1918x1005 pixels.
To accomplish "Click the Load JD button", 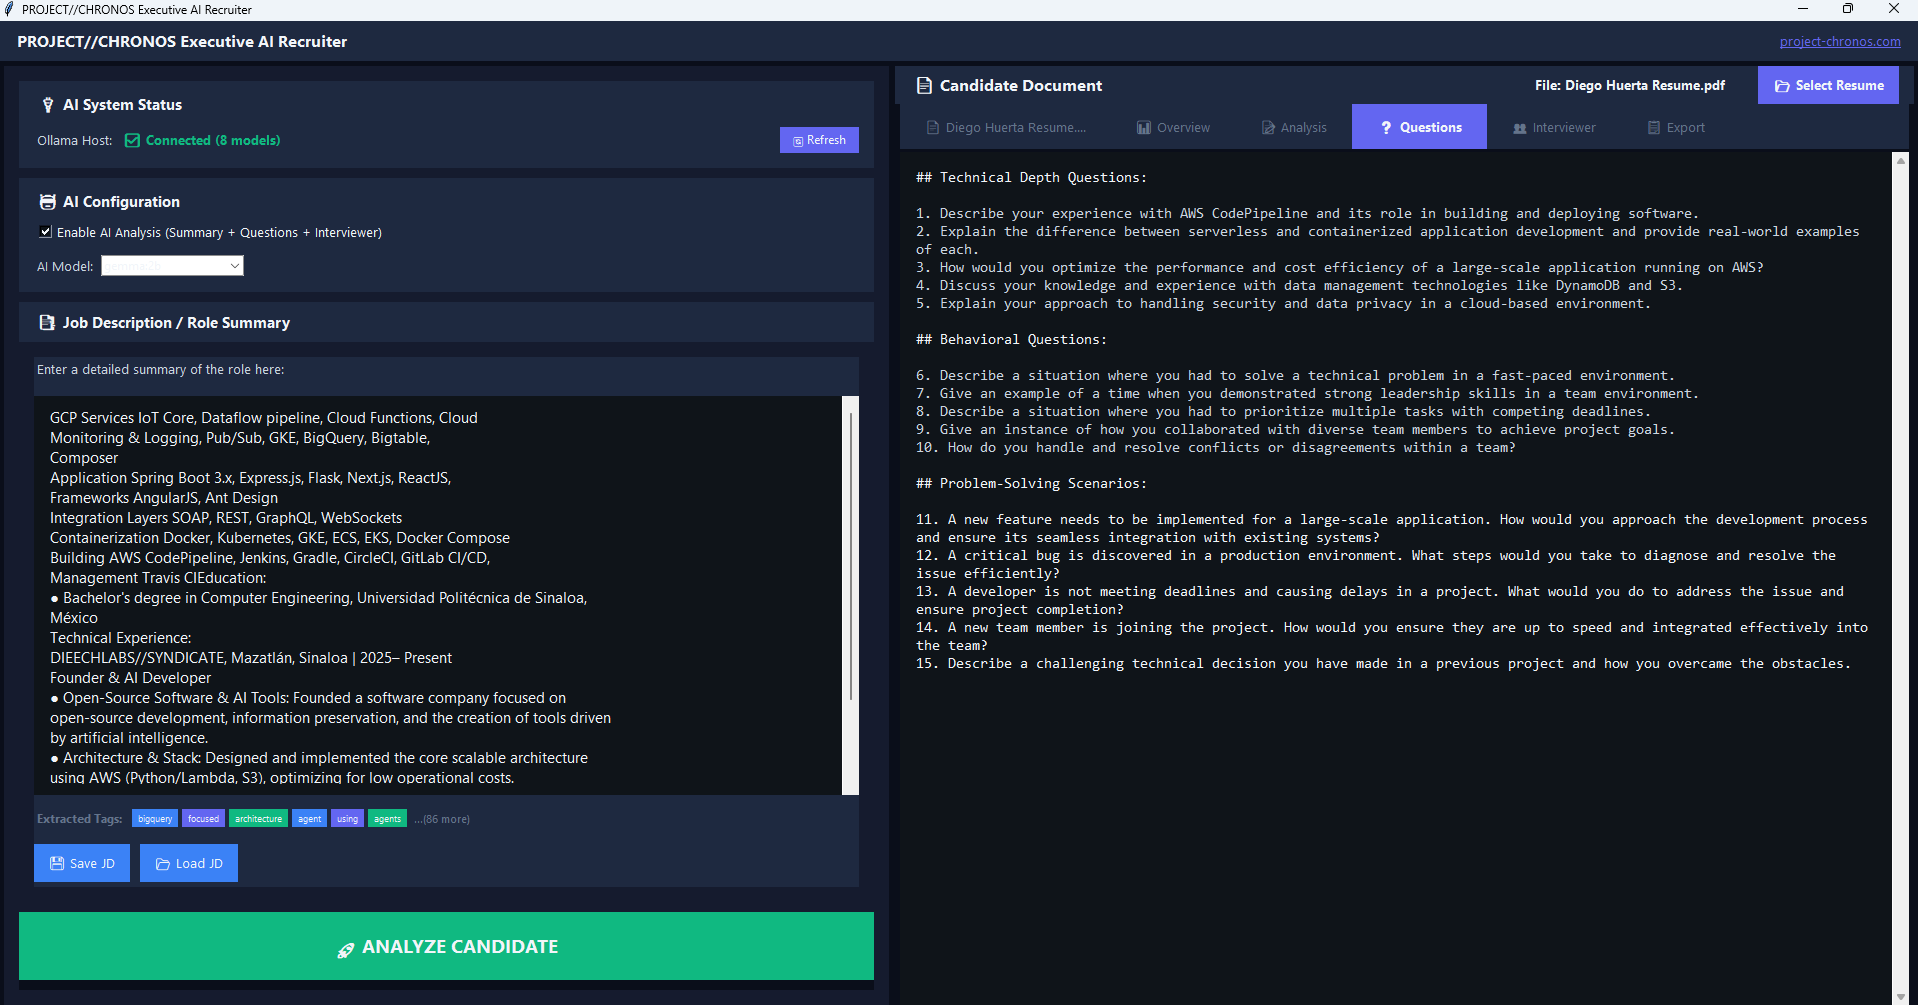I will point(188,862).
